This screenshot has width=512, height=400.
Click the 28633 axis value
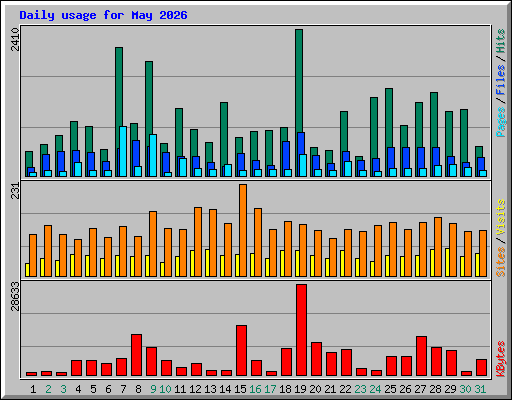[x=15, y=296]
